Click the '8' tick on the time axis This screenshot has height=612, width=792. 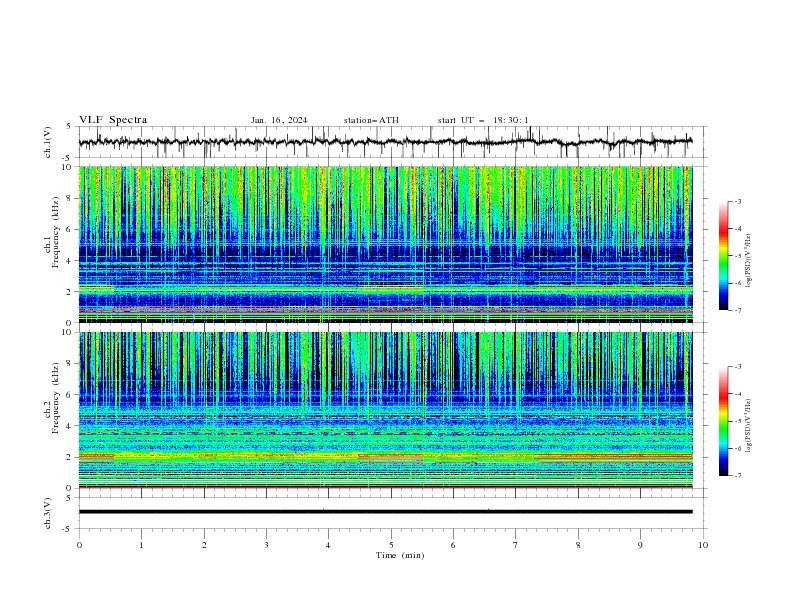point(578,545)
